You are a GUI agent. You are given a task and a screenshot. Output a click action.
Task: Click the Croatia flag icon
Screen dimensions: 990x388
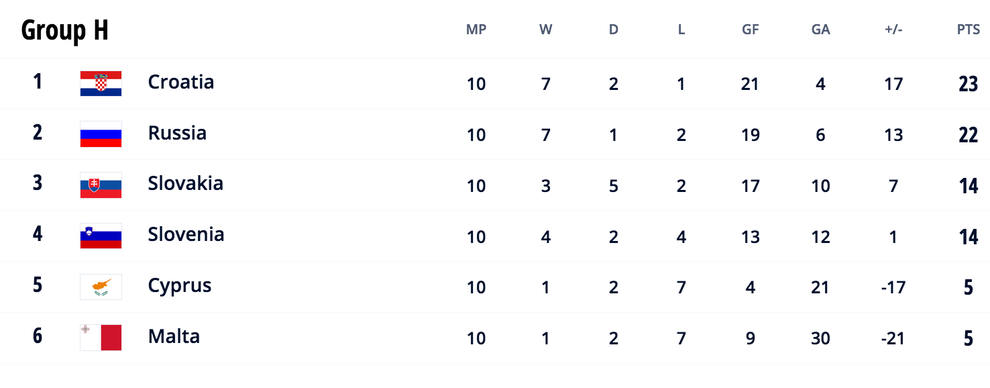point(101,84)
